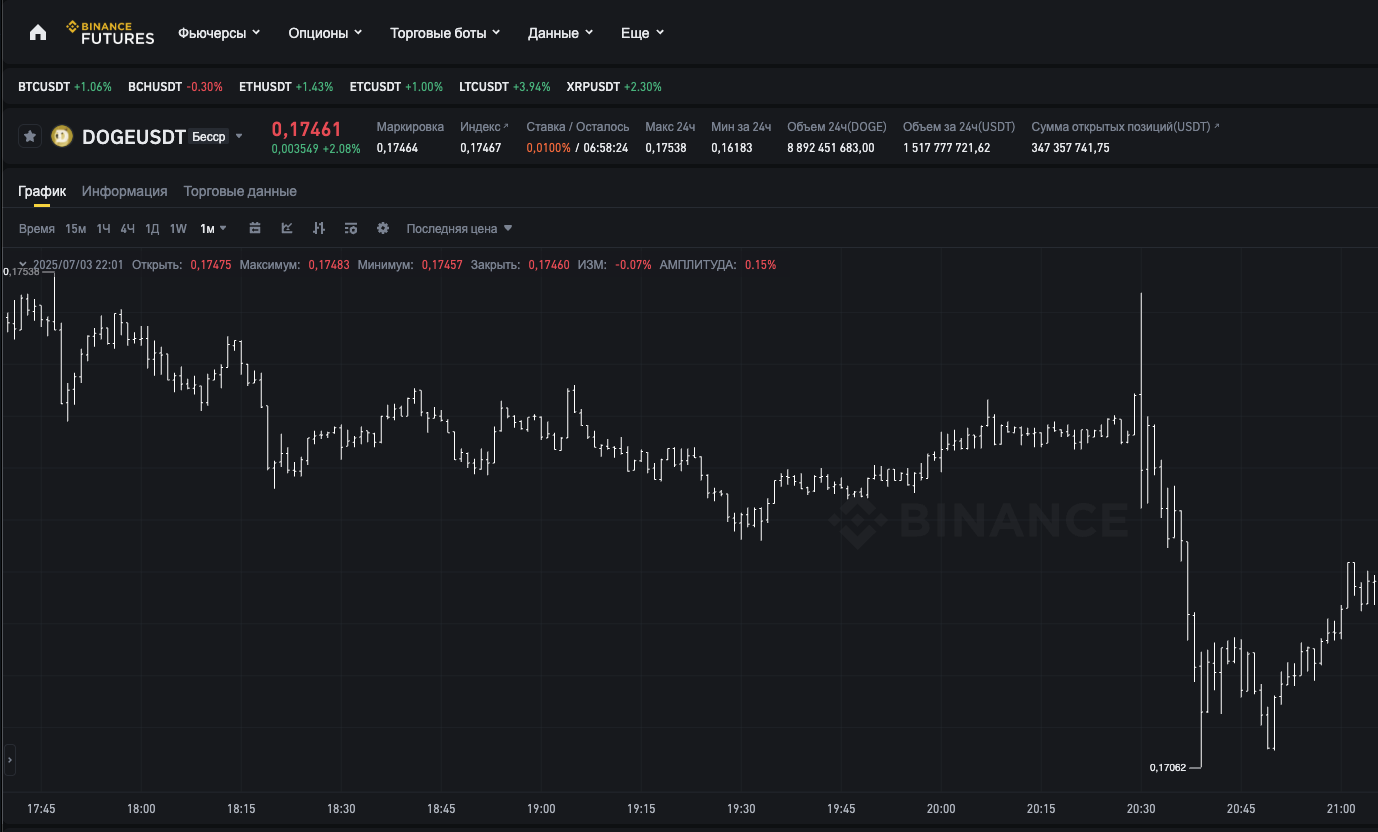Image resolution: width=1378 pixels, height=832 pixels.
Task: Select the Время line chart mode
Action: [x=37, y=229]
